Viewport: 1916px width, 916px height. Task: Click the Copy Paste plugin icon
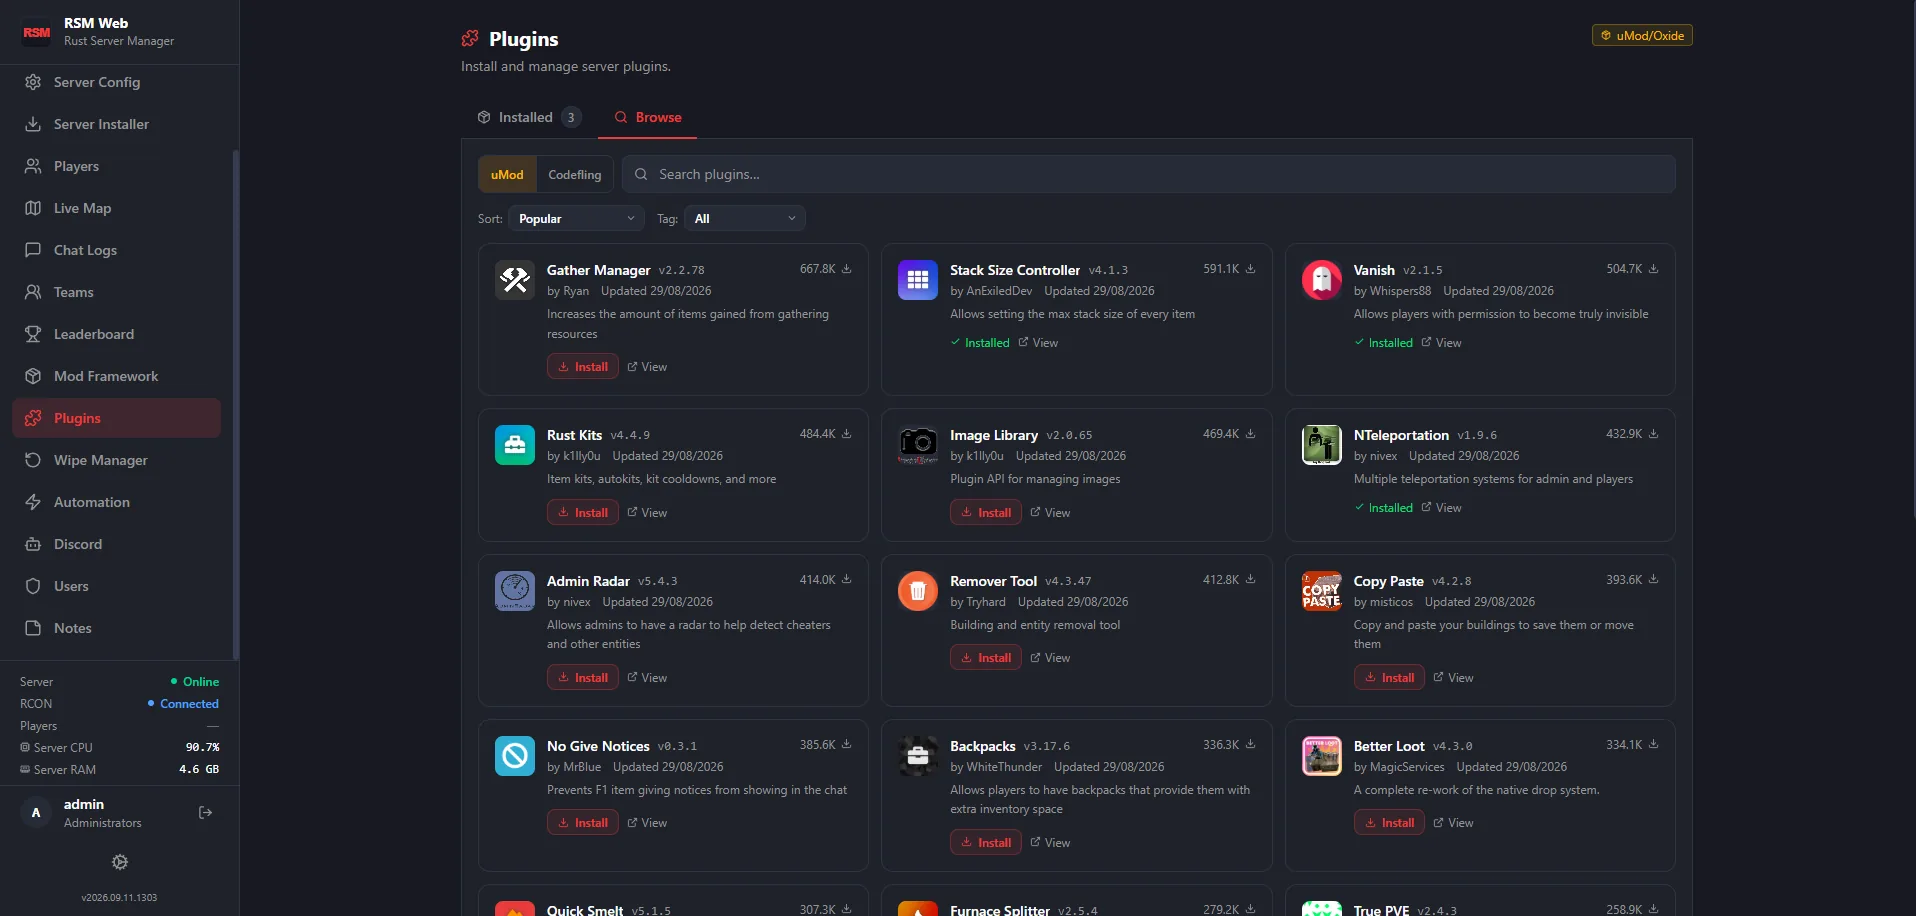(1322, 591)
